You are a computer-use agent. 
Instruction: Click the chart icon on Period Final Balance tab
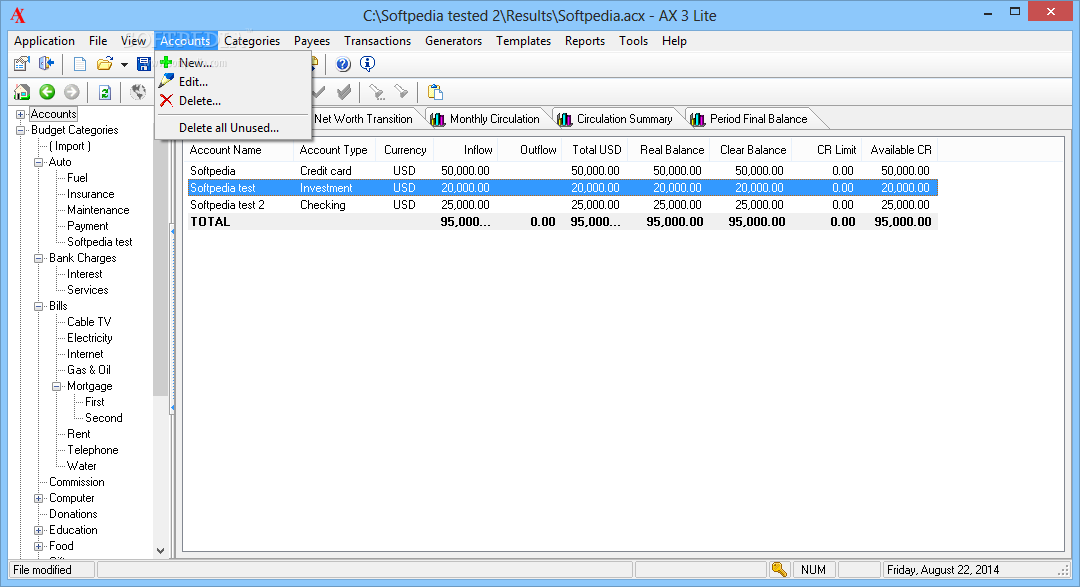tap(698, 119)
